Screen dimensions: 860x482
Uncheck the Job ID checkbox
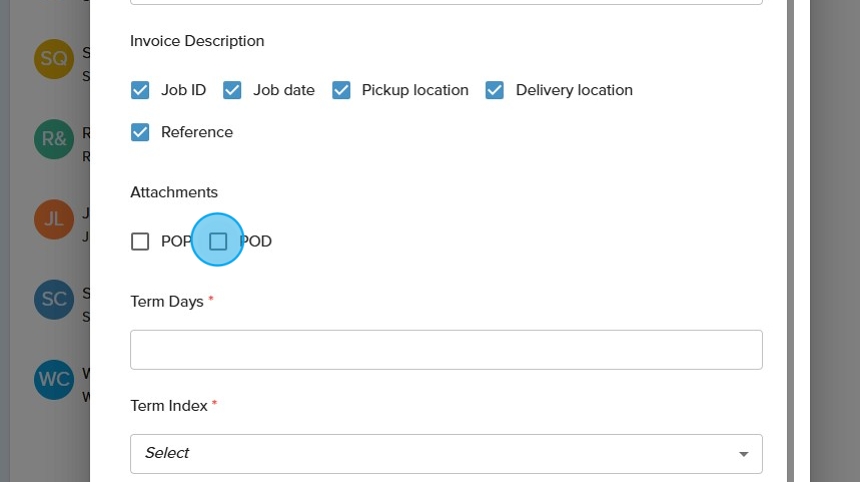click(140, 90)
